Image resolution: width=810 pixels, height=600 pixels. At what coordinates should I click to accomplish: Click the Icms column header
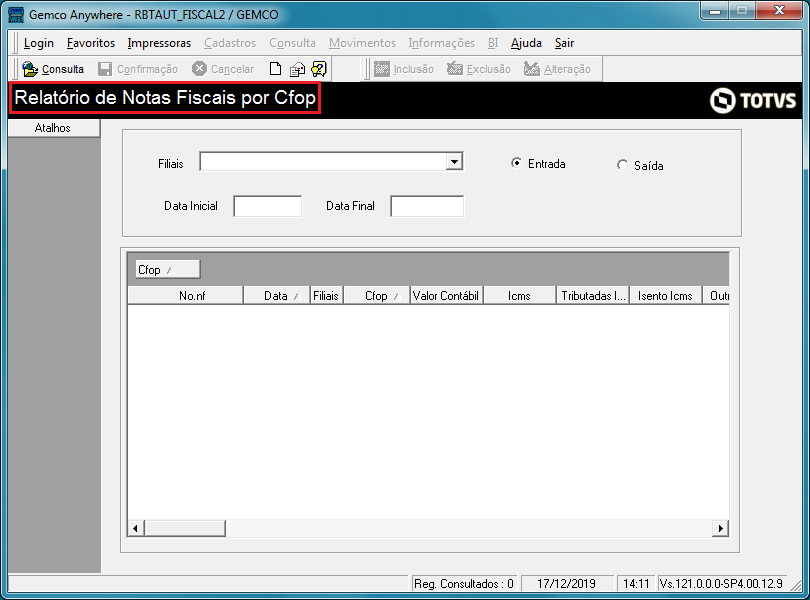click(x=519, y=296)
